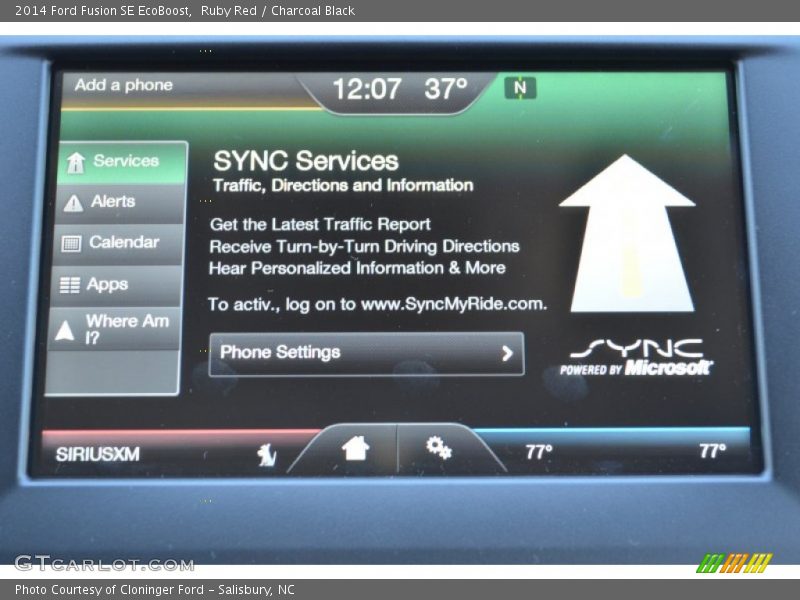The width and height of the screenshot is (800, 600).
Task: Tap Get the Latest Traffic Report
Action: (x=320, y=224)
